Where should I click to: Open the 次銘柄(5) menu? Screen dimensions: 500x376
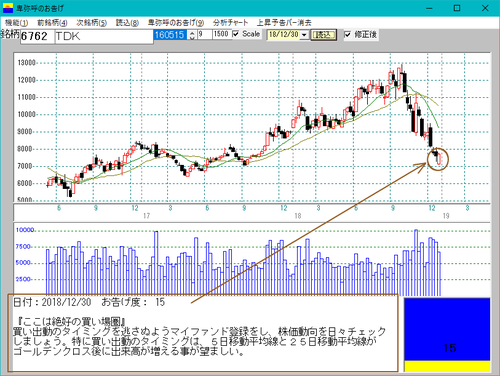click(91, 23)
